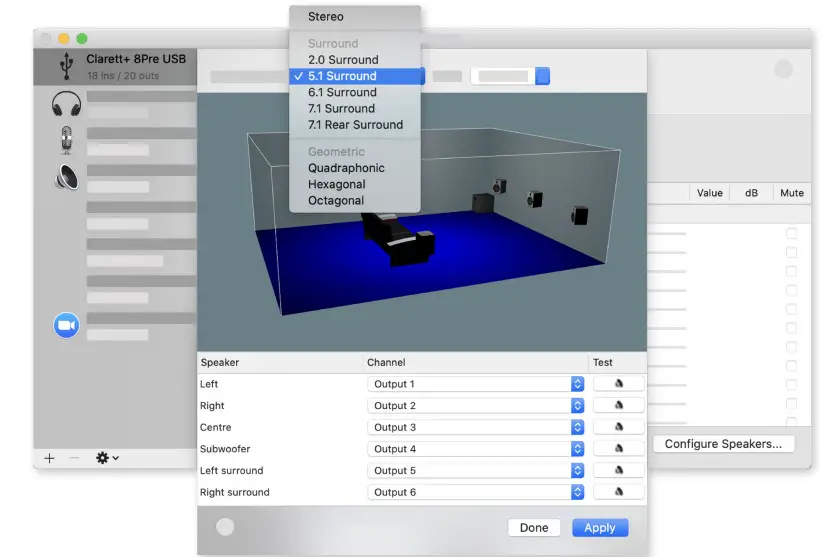Viewport: 836px width, 557px height.
Task: Open the Subwoofer channel dropdown
Action: click(x=476, y=449)
